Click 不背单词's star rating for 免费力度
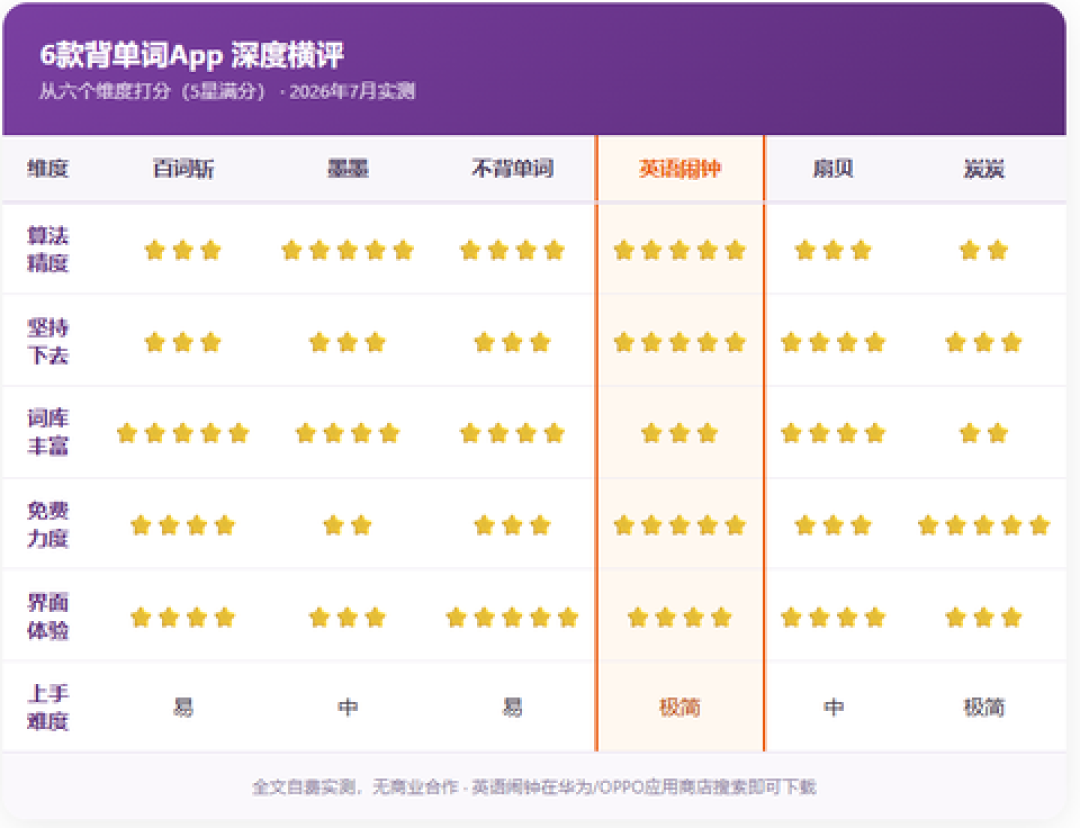The height and width of the screenshot is (828, 1080). [x=512, y=526]
